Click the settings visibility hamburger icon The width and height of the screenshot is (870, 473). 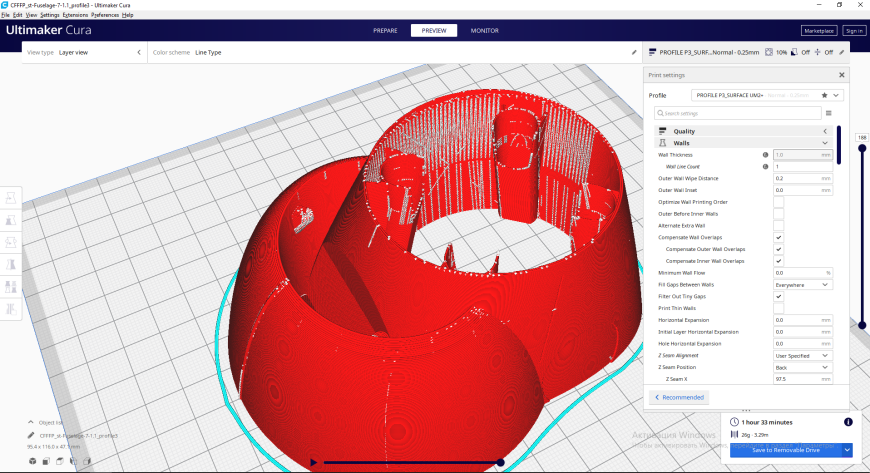pos(828,113)
